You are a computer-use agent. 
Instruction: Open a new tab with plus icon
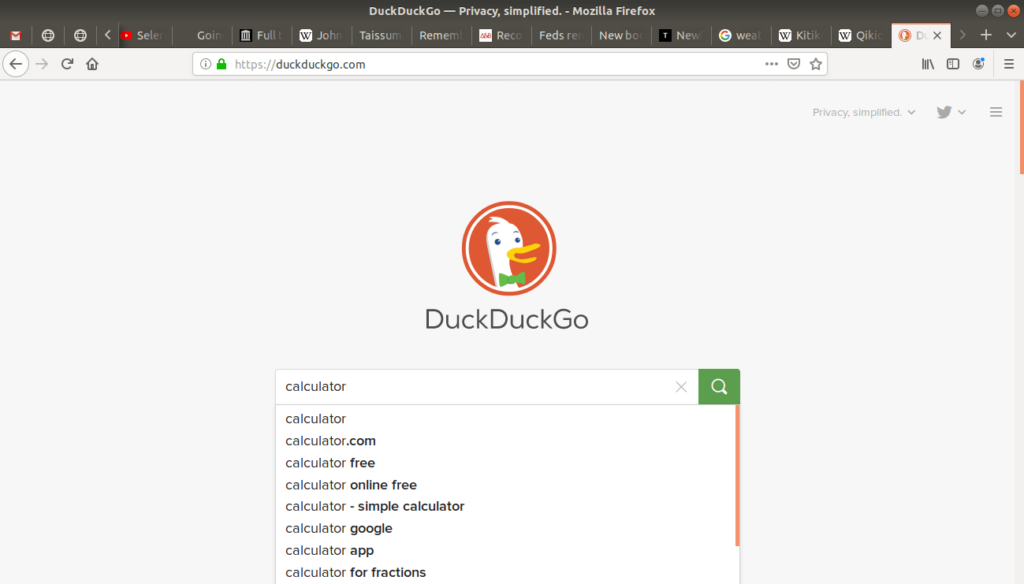coord(986,35)
